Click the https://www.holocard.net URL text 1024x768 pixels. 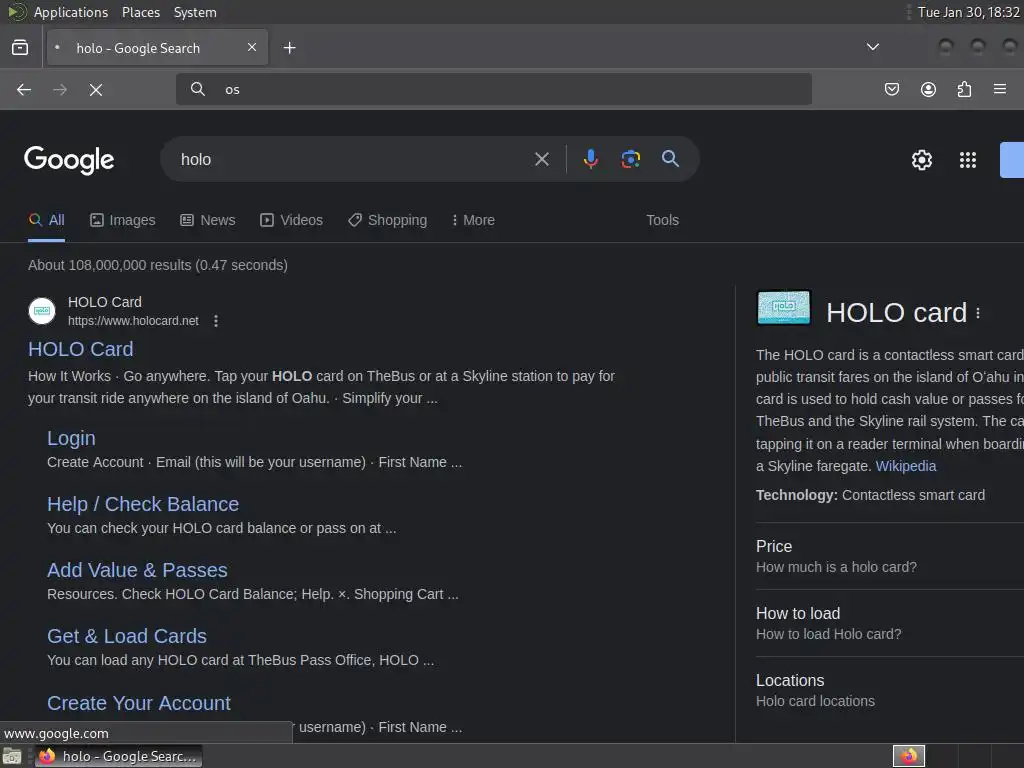[x=133, y=321]
